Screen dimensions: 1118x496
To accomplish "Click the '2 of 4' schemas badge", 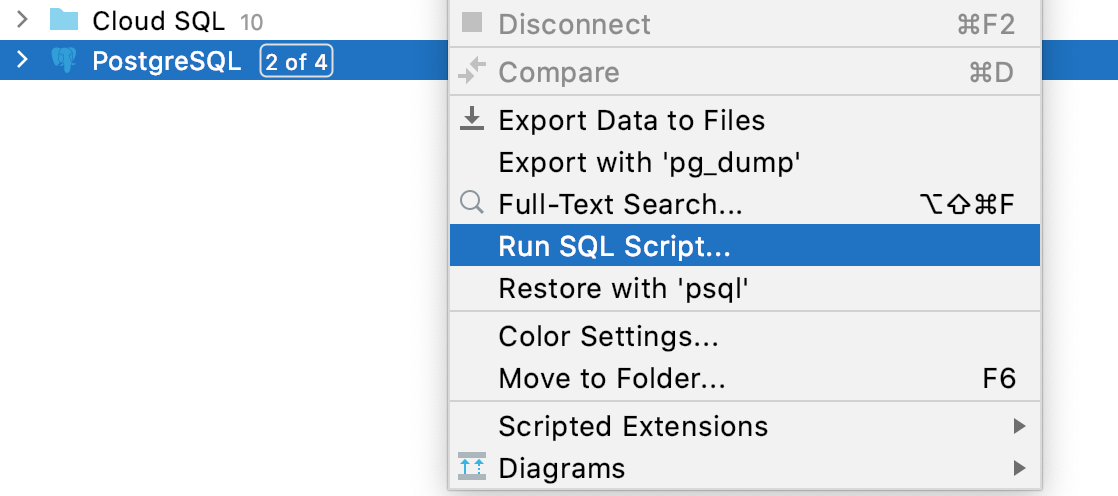I will click(296, 62).
